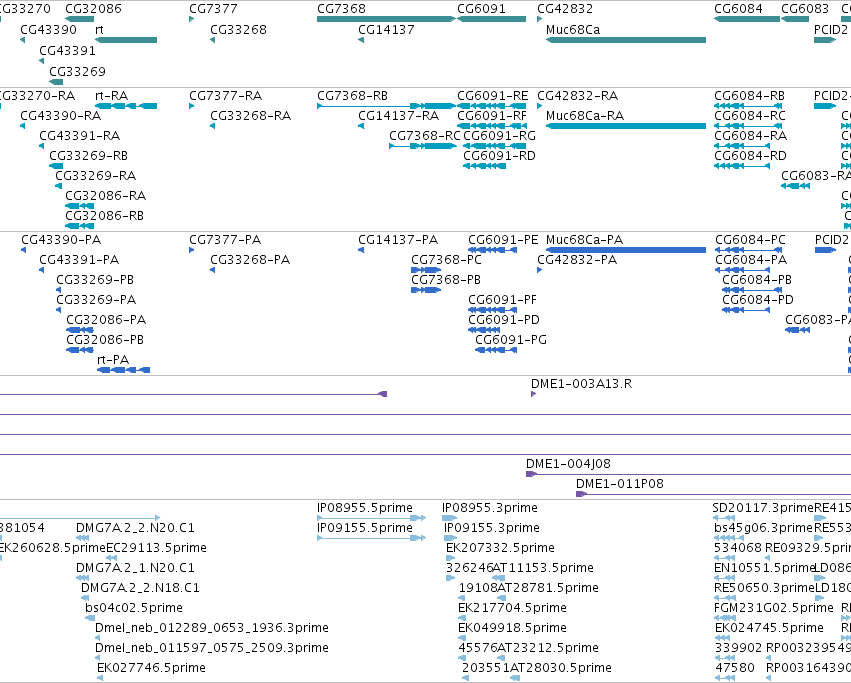The image size is (851, 683).
Task: Open the CG32086-PB protein label
Action: 105,339
